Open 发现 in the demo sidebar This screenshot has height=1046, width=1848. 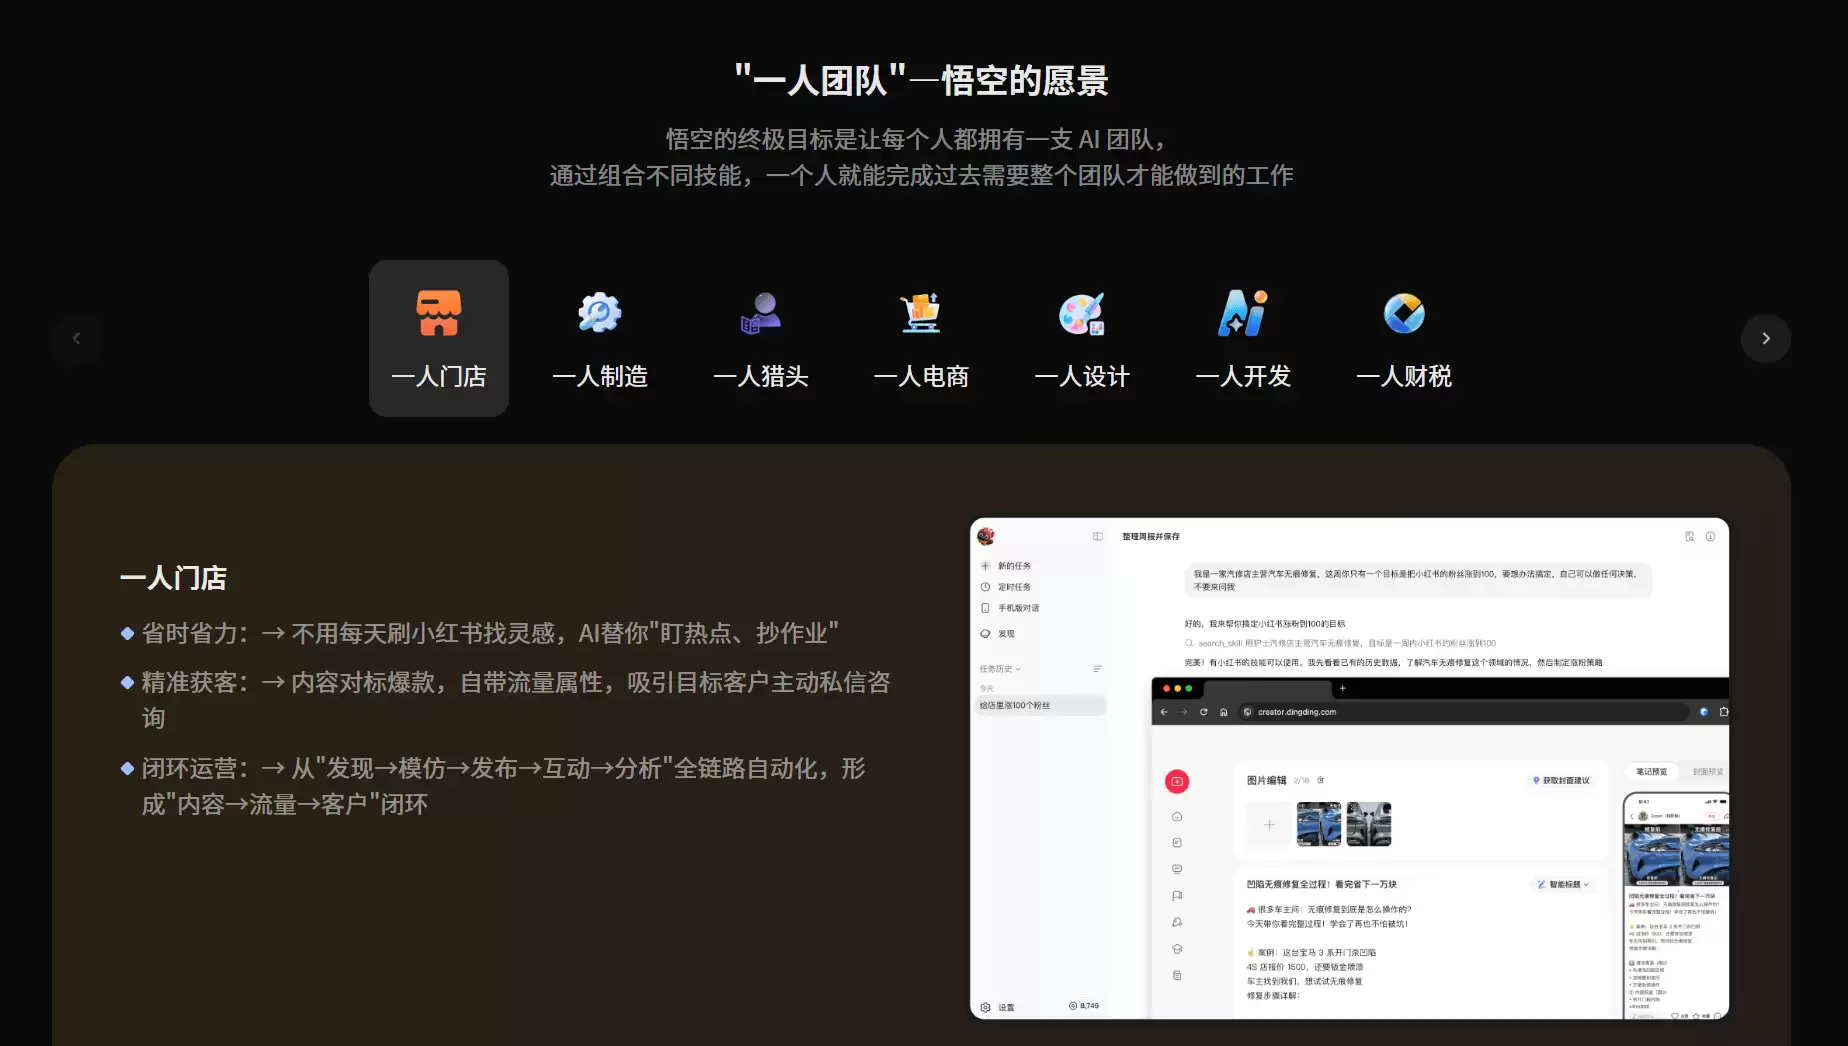pos(998,634)
